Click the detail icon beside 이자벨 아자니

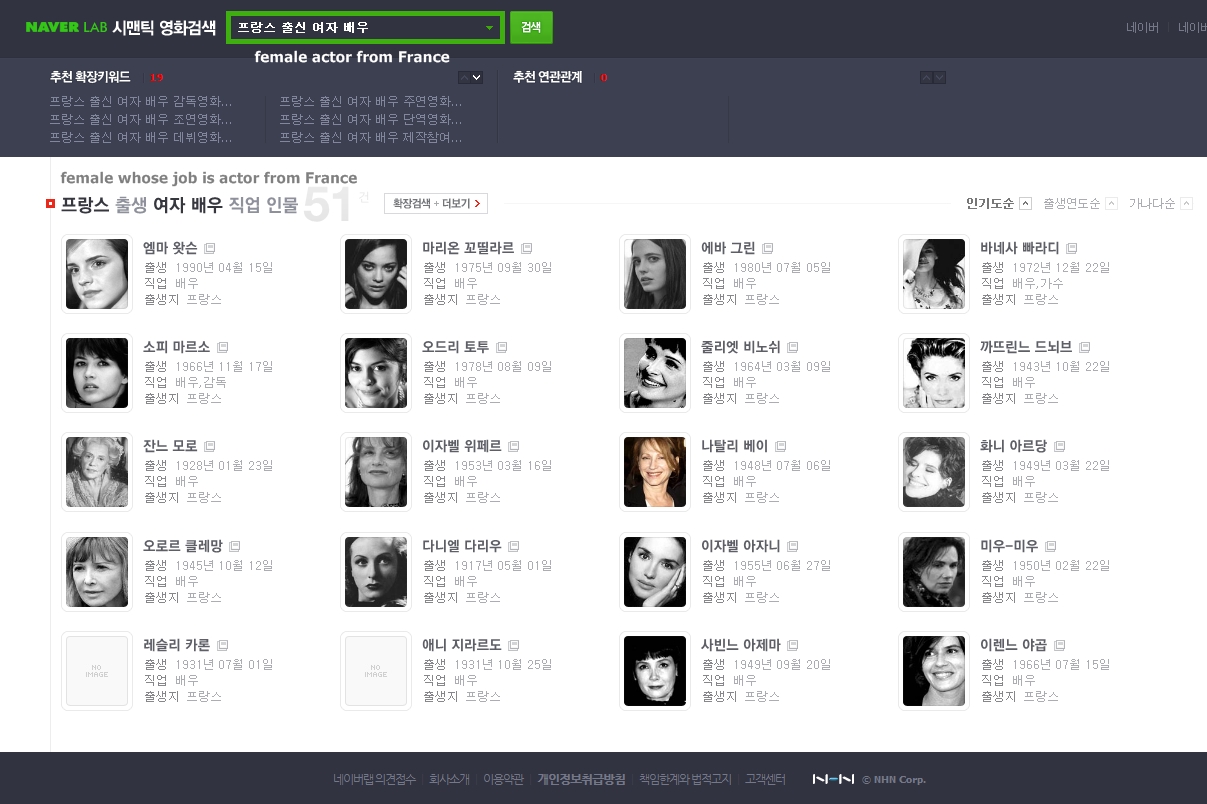pos(792,546)
